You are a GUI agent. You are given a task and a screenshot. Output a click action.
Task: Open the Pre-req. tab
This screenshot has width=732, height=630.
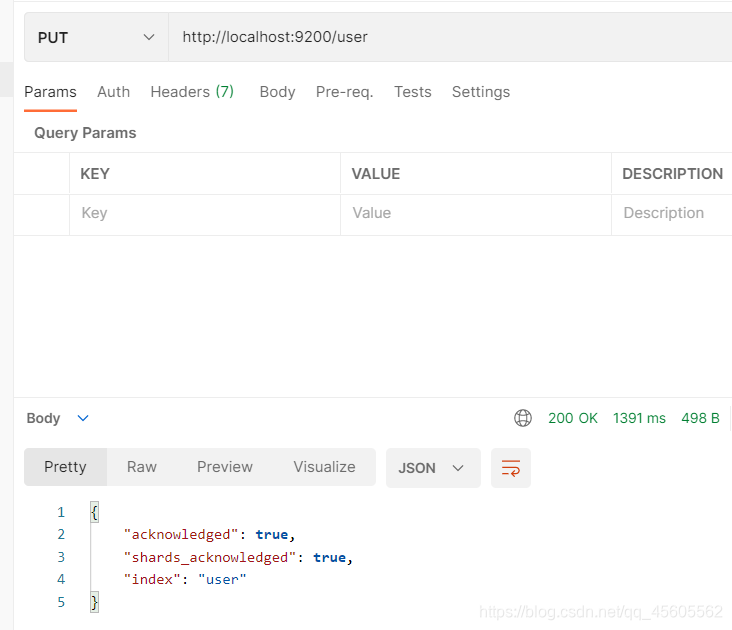[x=345, y=92]
